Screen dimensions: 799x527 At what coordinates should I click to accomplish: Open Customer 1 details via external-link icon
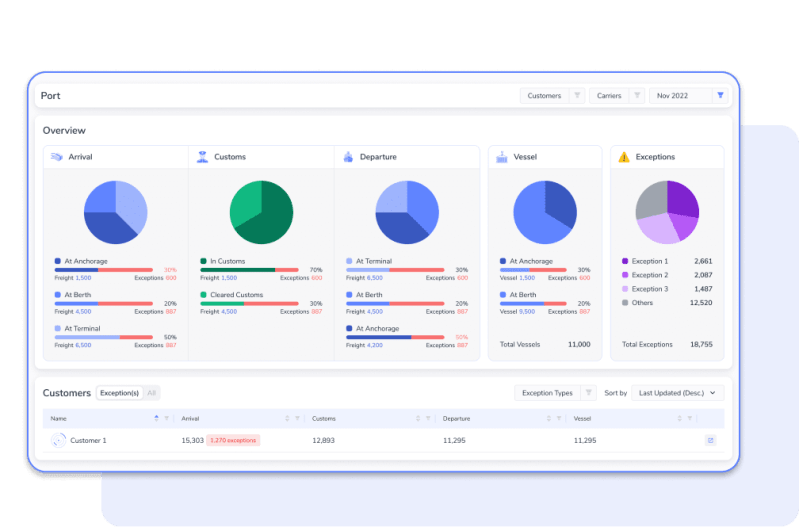click(710, 440)
